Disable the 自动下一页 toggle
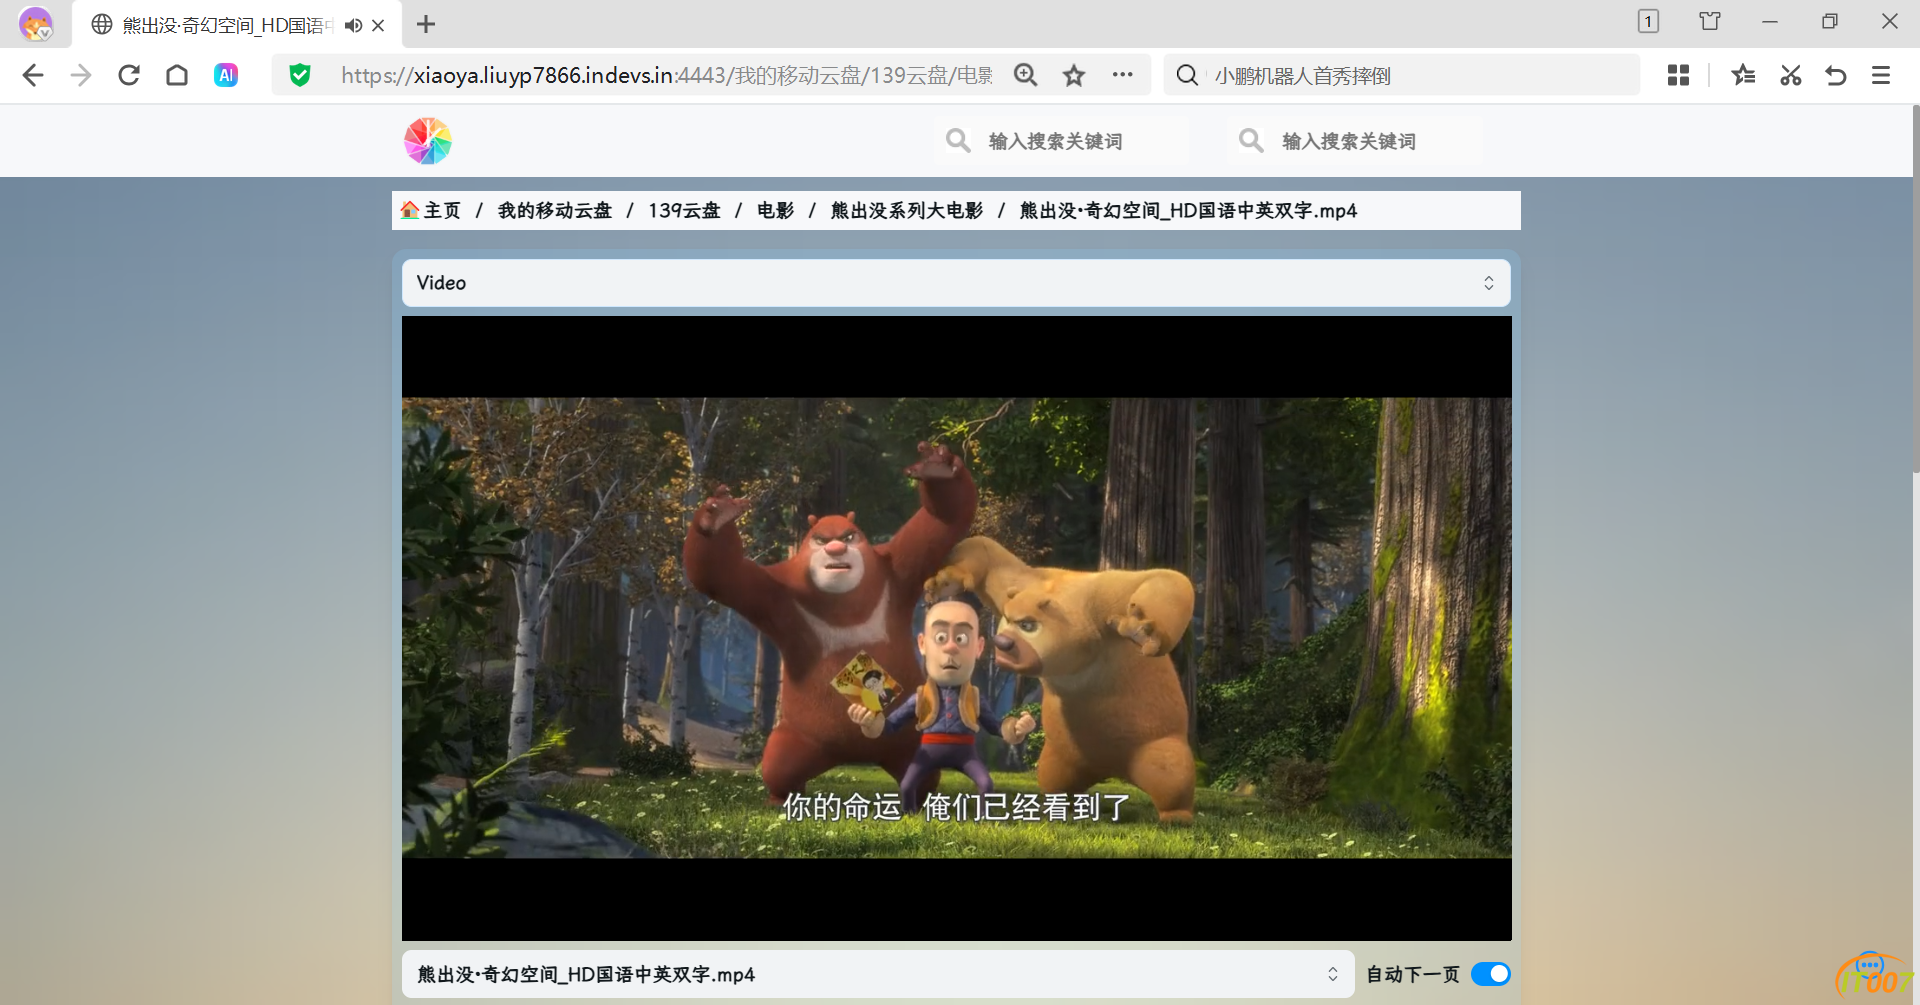Image resolution: width=1920 pixels, height=1005 pixels. [1490, 974]
